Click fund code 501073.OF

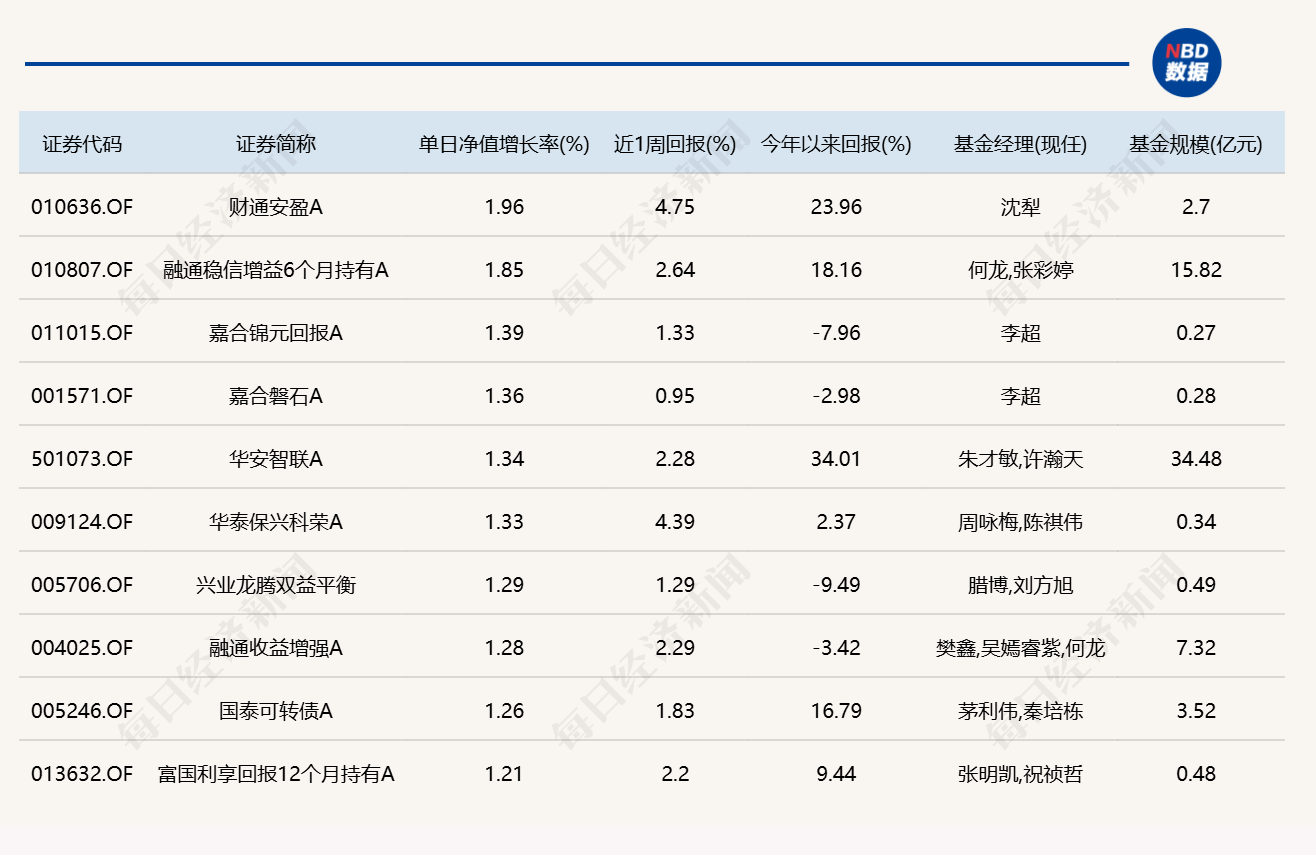click(82, 459)
